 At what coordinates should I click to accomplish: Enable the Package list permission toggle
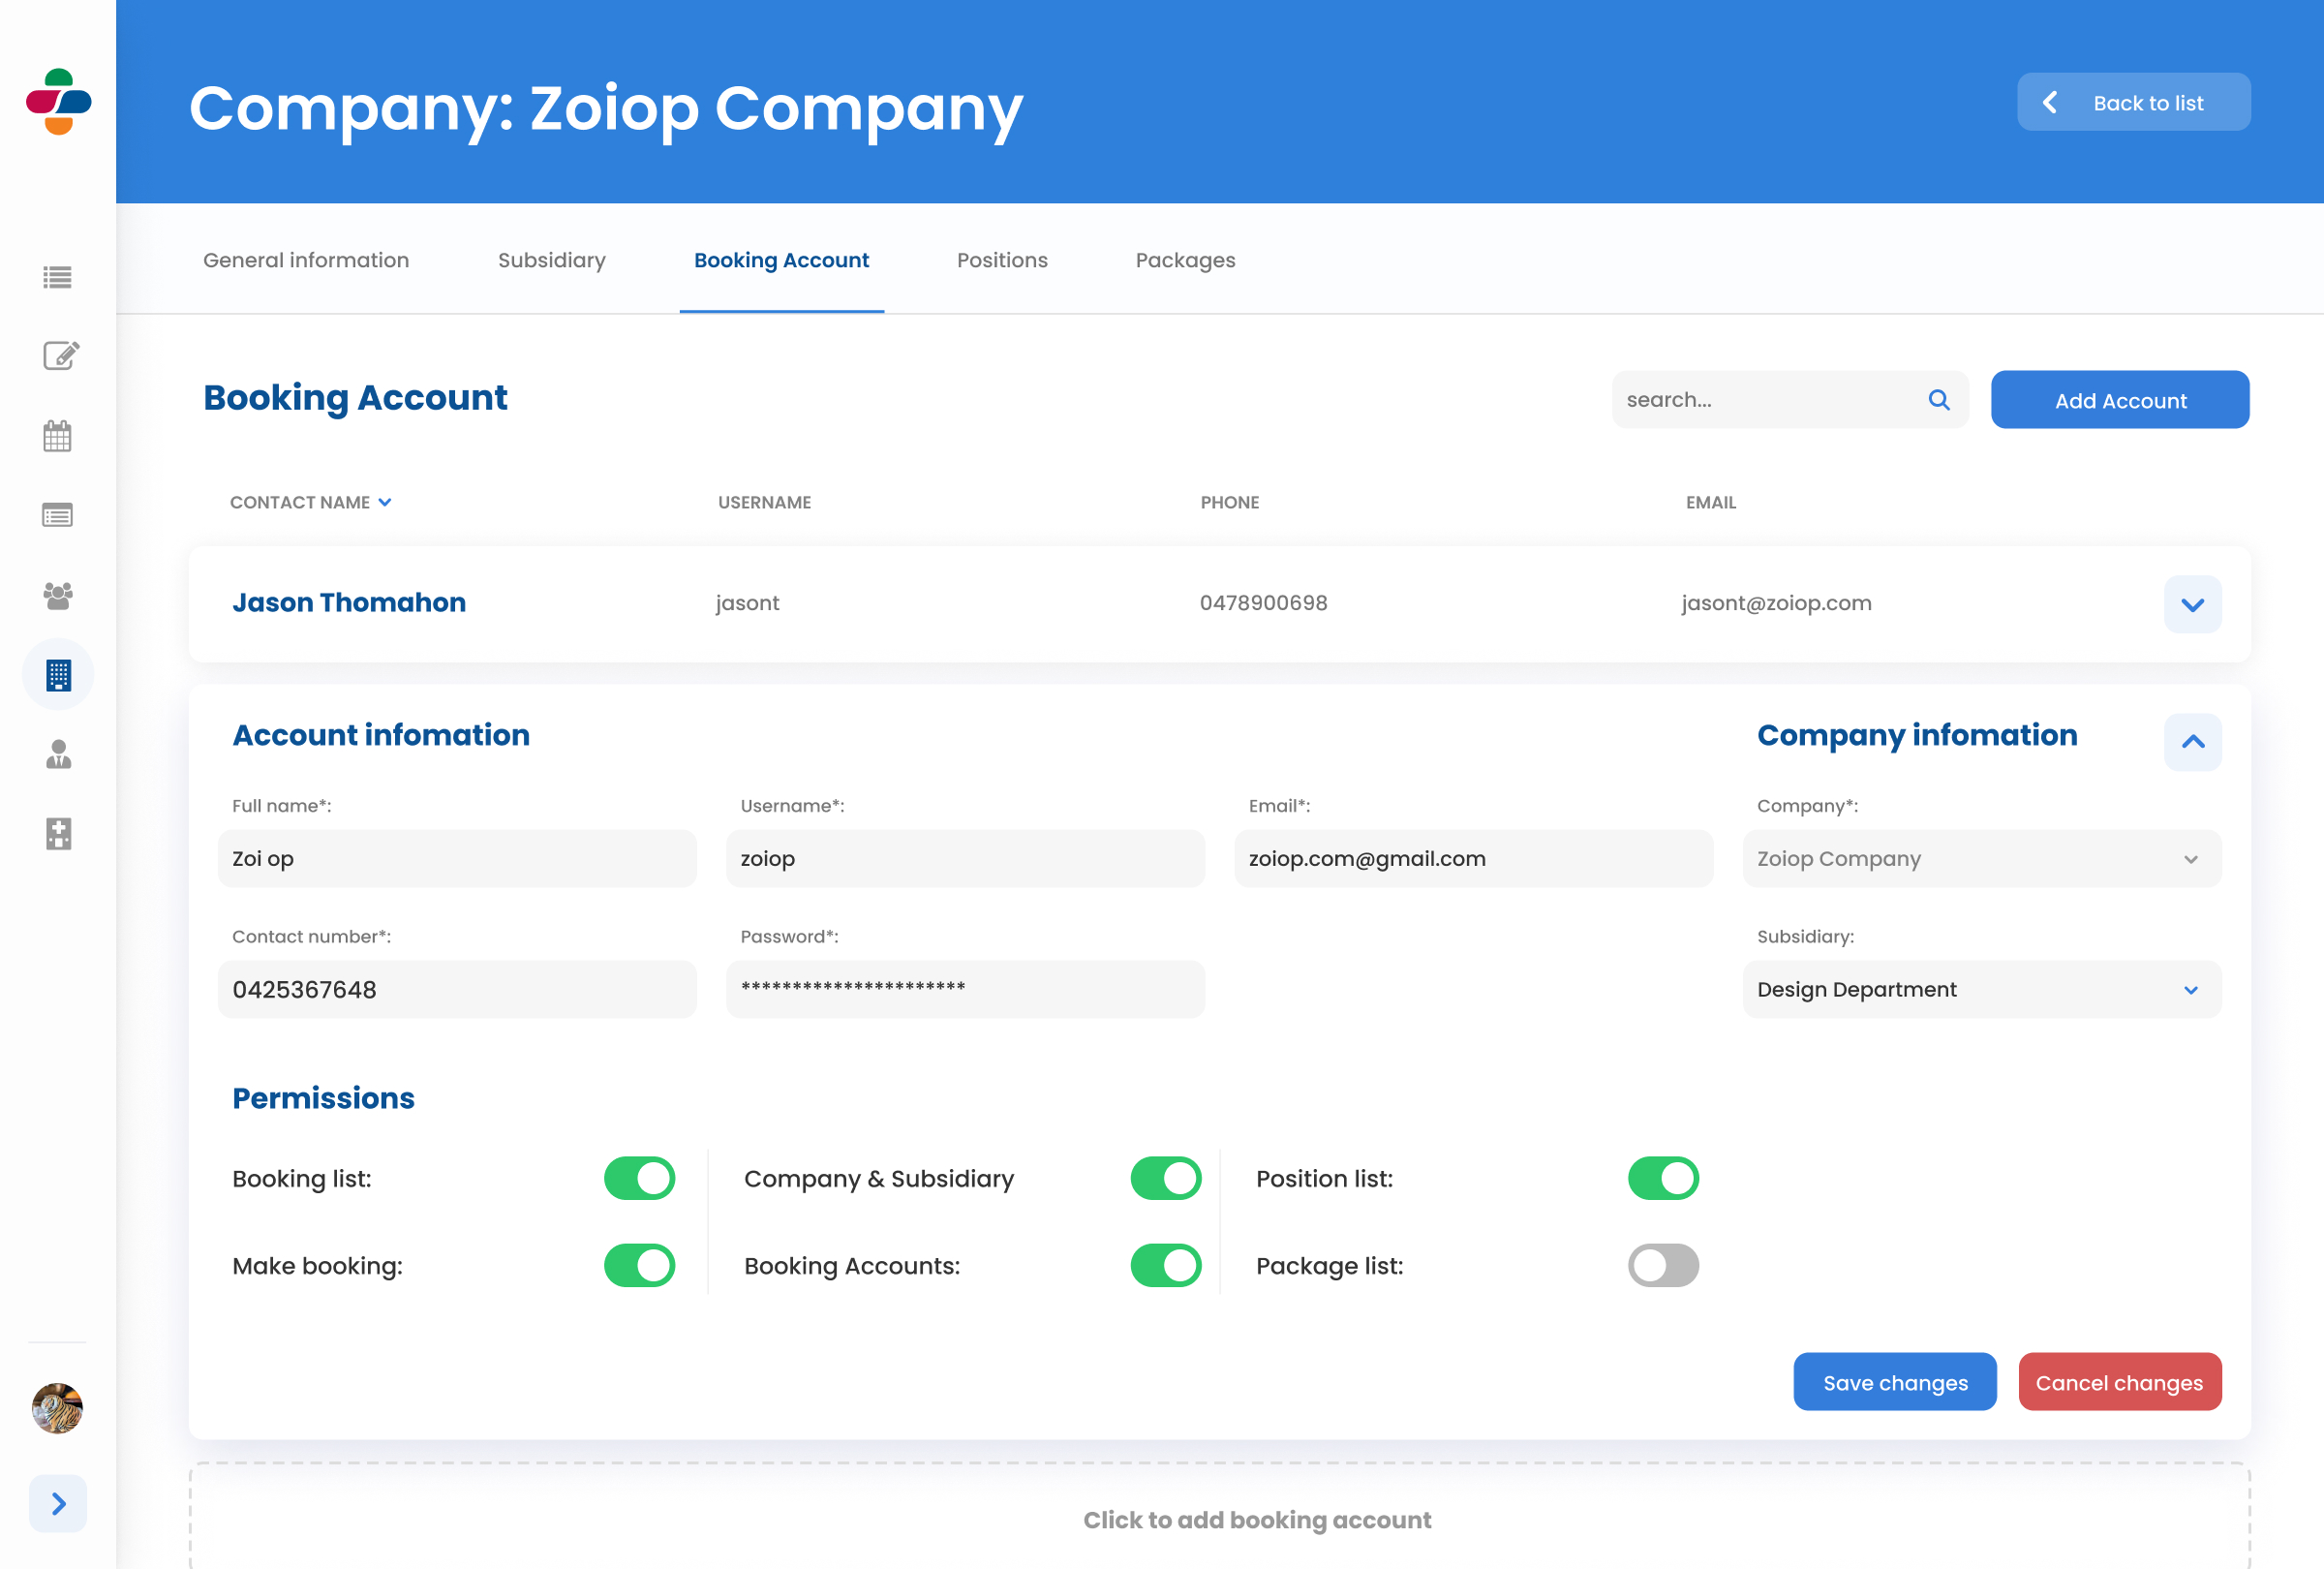point(1662,1265)
